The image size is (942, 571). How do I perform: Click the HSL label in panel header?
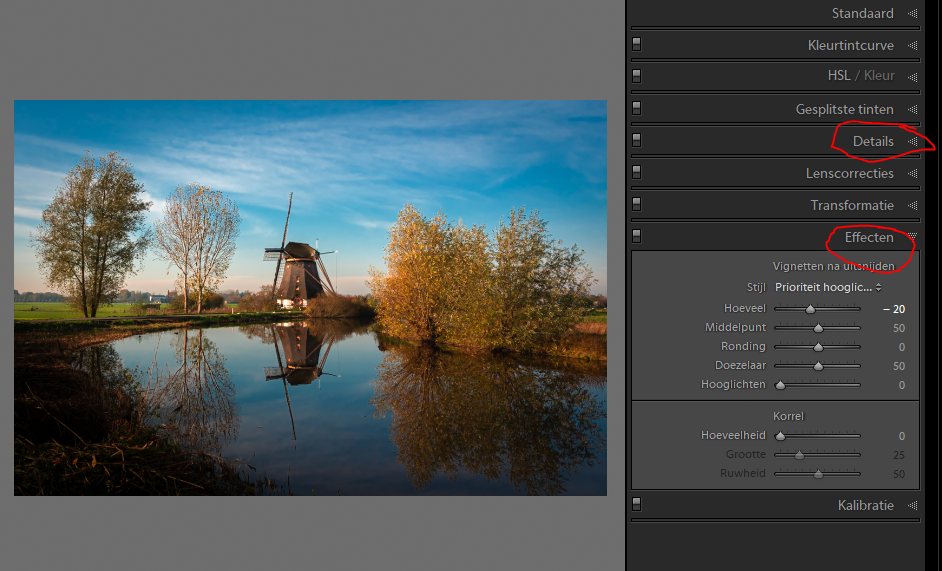tap(839, 76)
